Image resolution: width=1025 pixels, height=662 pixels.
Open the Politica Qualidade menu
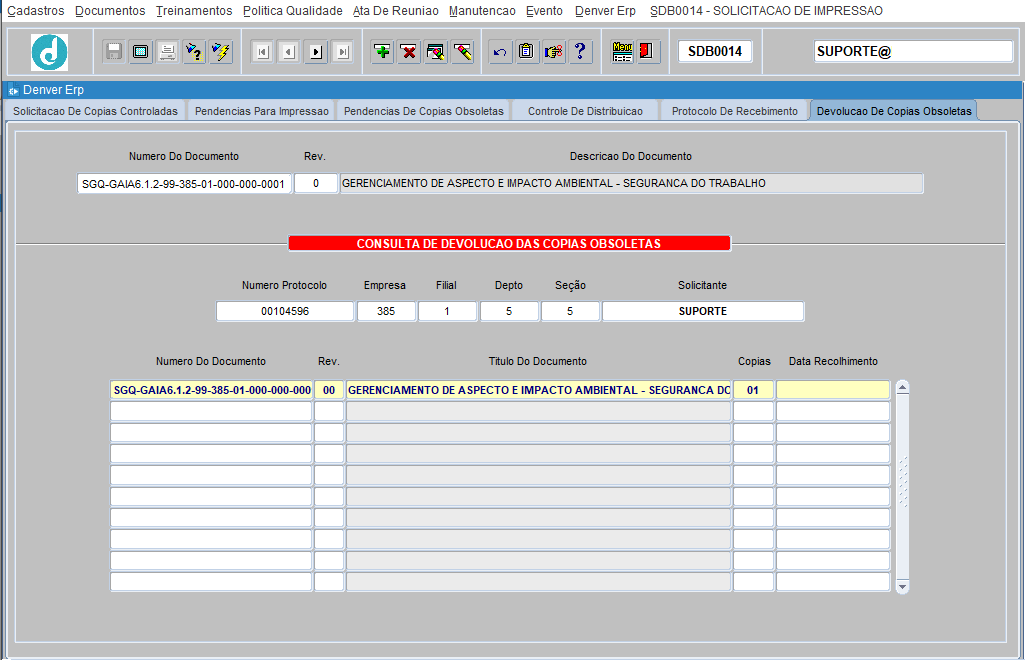pos(293,11)
